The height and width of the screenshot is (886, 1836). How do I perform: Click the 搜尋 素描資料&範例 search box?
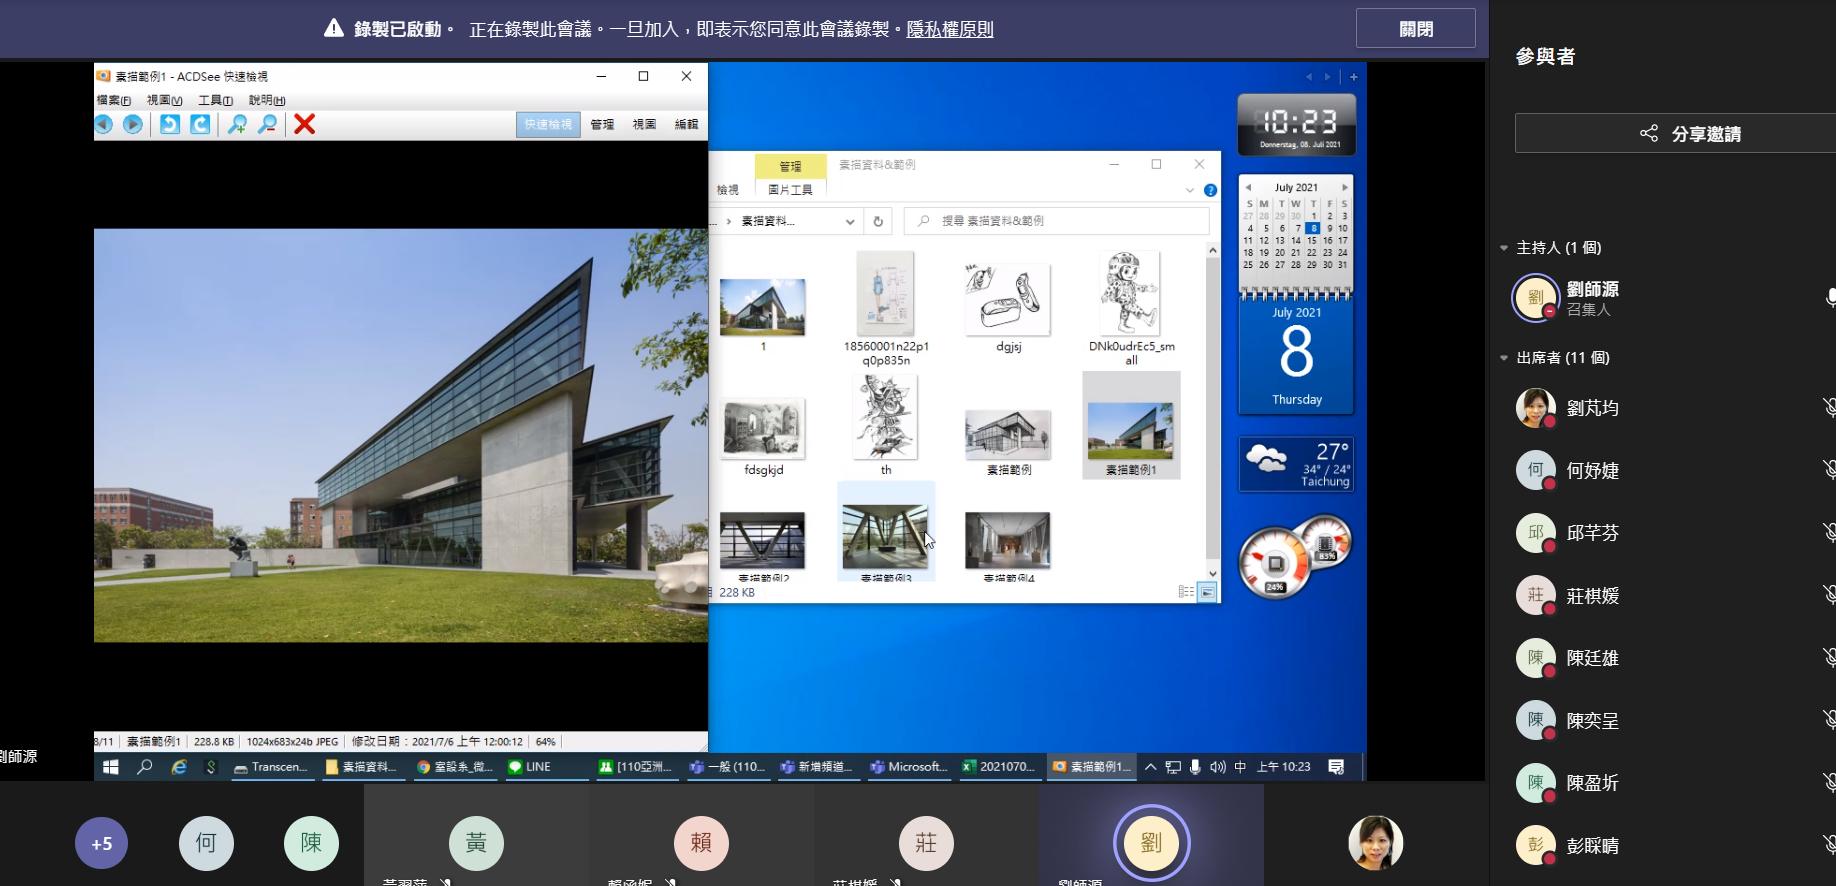point(1057,221)
